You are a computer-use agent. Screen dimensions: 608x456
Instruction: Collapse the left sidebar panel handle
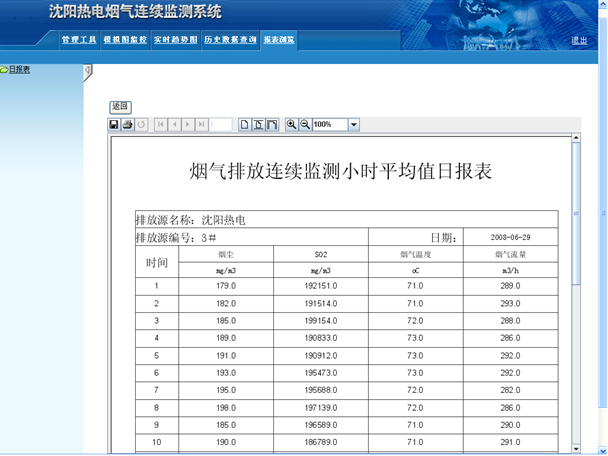87,71
